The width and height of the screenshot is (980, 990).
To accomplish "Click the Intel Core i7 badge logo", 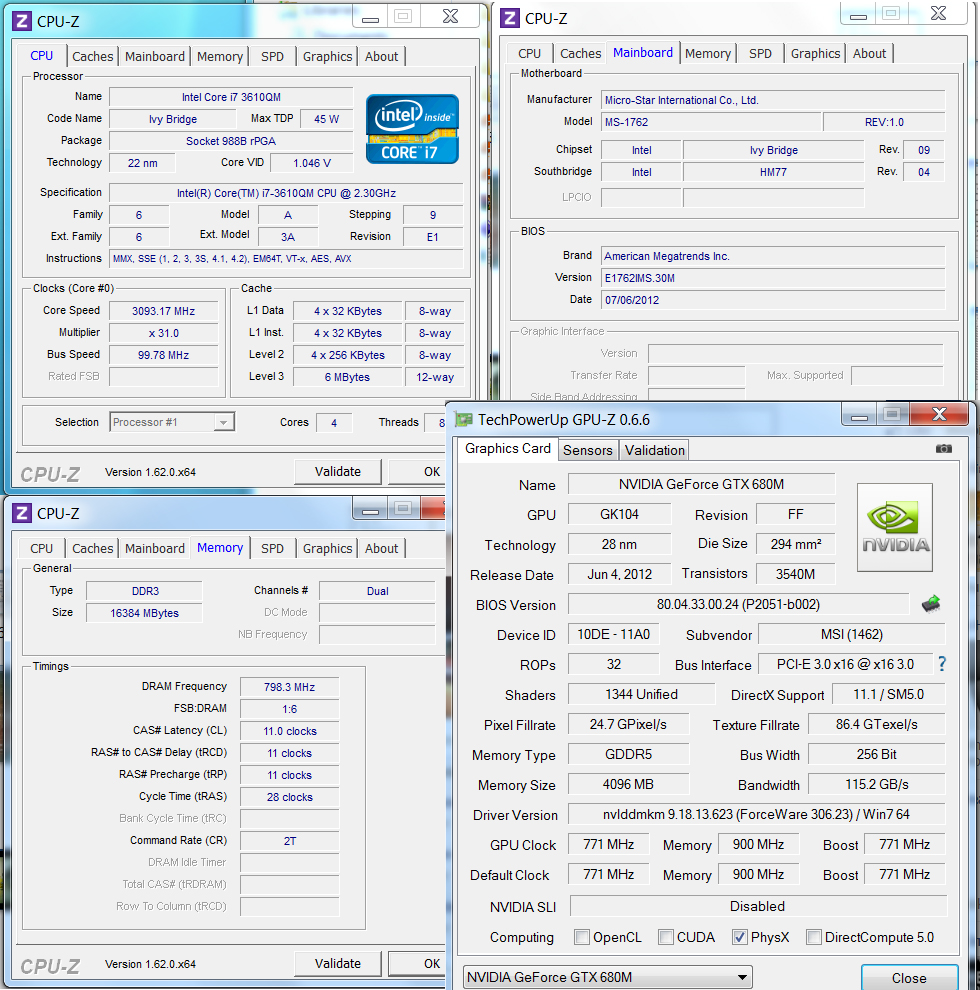I will point(412,129).
